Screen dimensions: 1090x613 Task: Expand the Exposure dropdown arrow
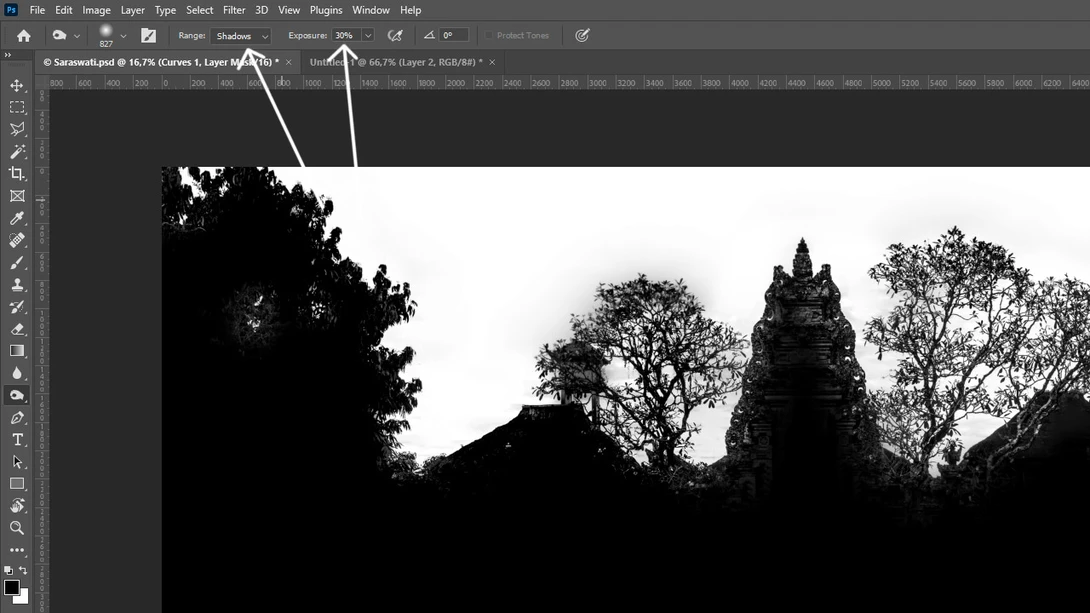pyautogui.click(x=367, y=35)
